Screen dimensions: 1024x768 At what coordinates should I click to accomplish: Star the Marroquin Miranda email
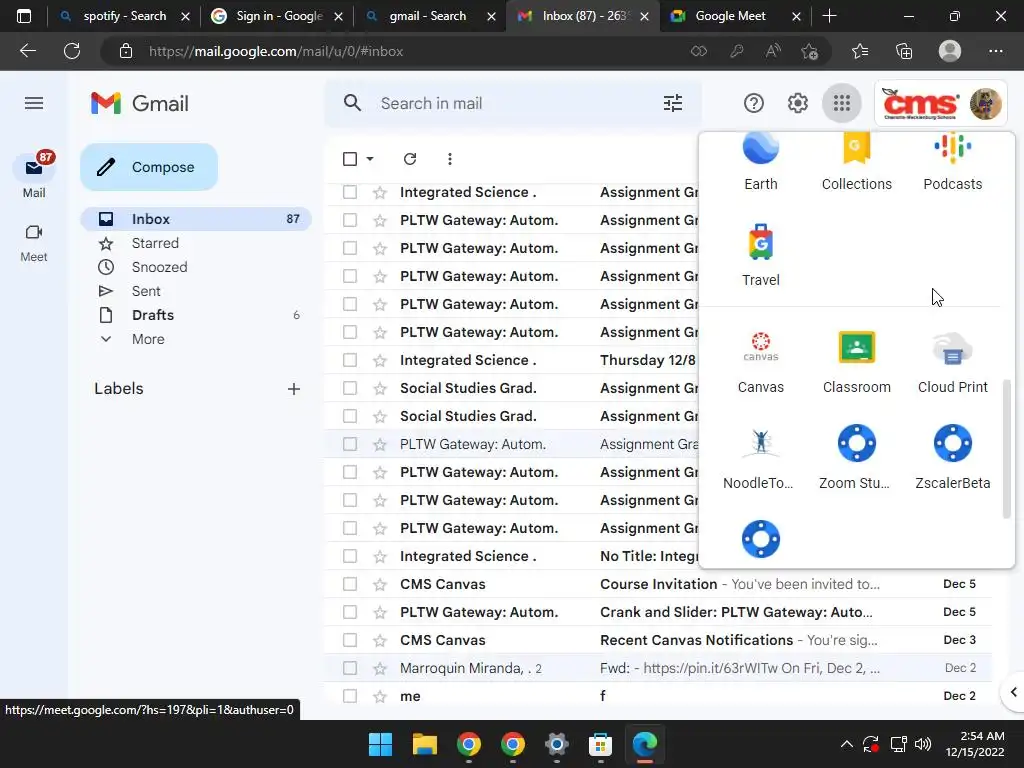tap(379, 669)
